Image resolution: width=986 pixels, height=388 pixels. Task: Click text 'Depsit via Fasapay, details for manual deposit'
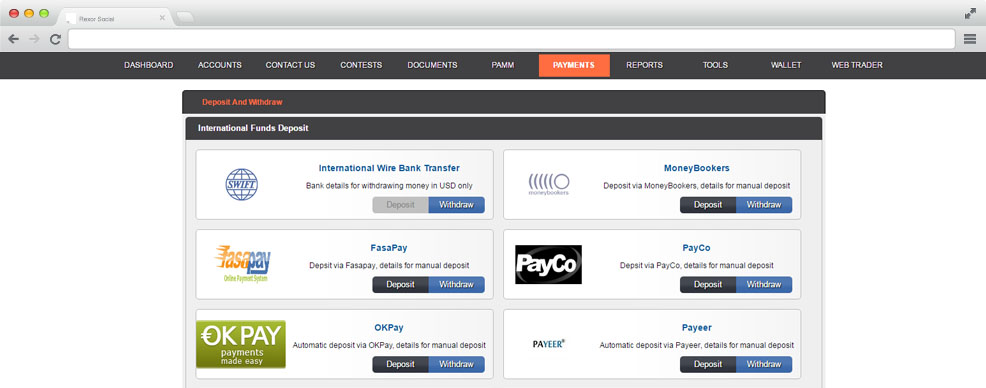coord(389,266)
